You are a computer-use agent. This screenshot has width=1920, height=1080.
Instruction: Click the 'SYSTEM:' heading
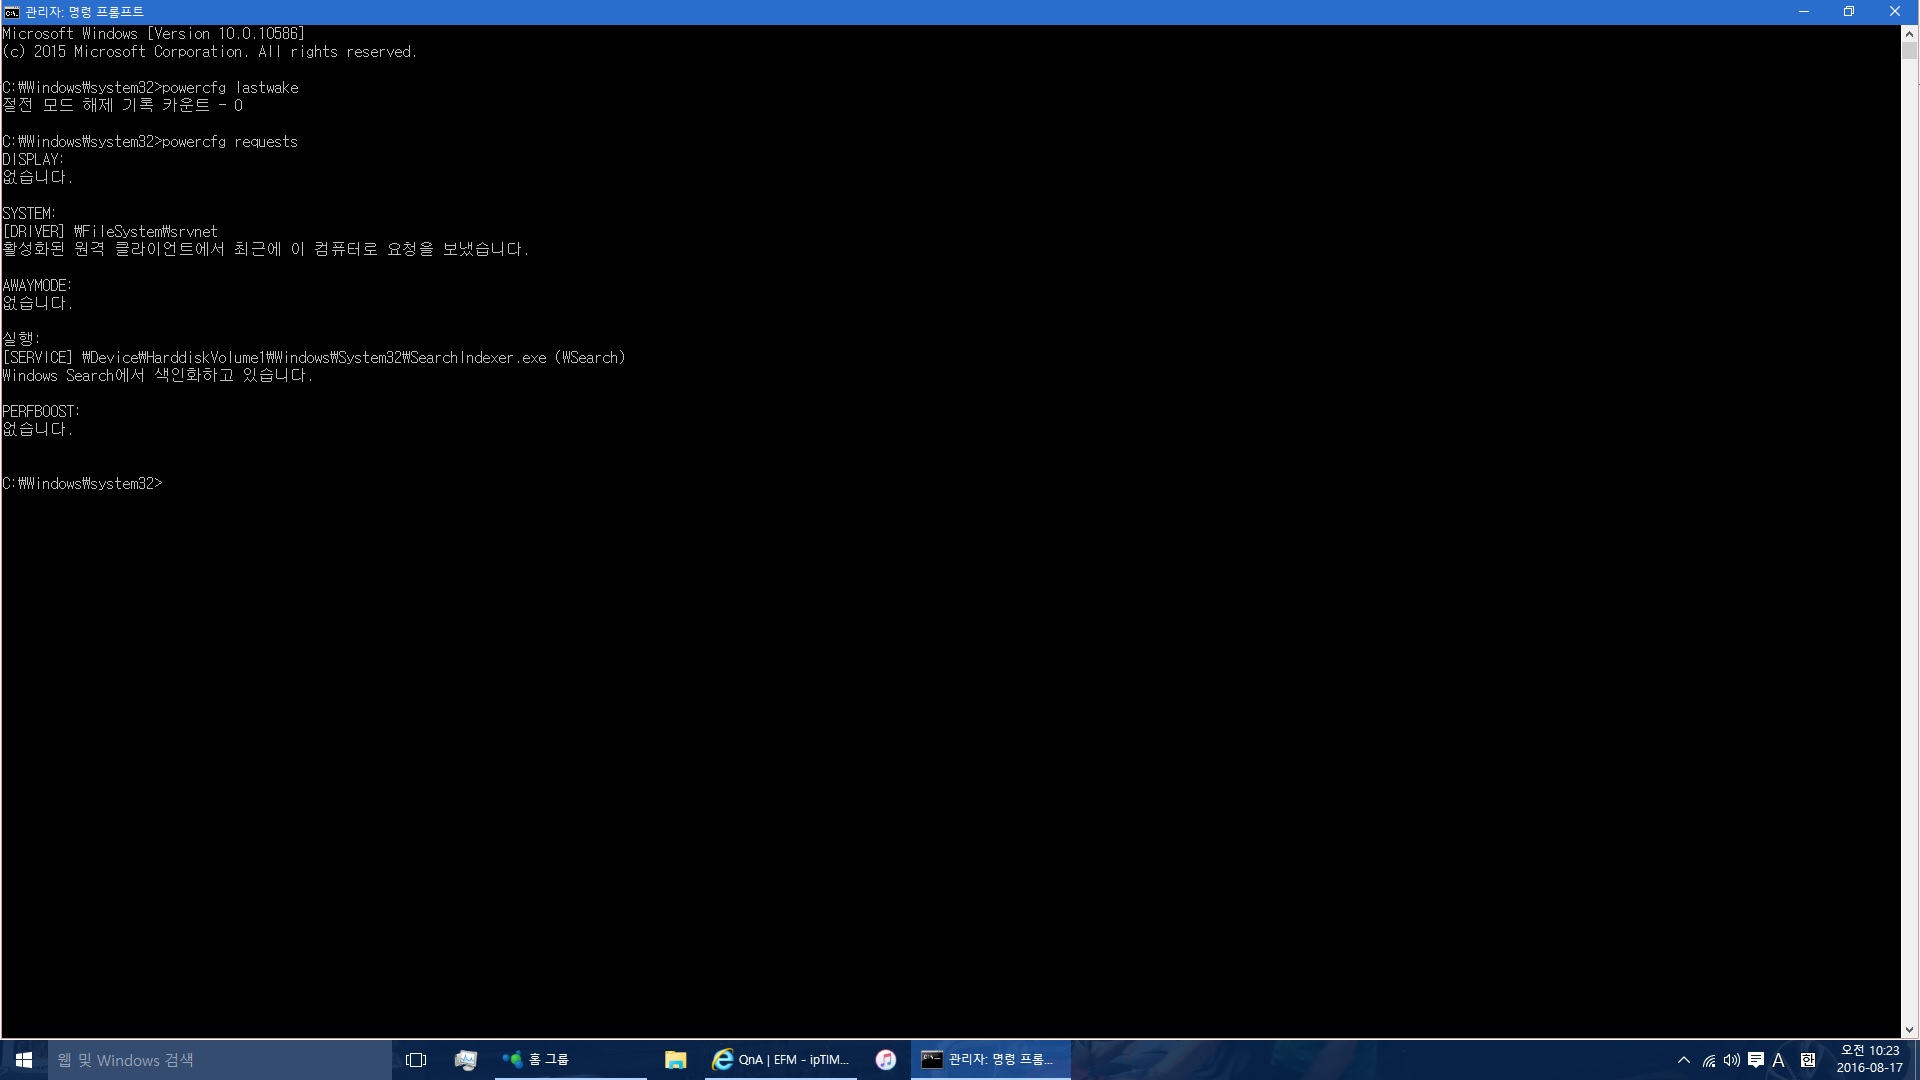click(x=29, y=214)
